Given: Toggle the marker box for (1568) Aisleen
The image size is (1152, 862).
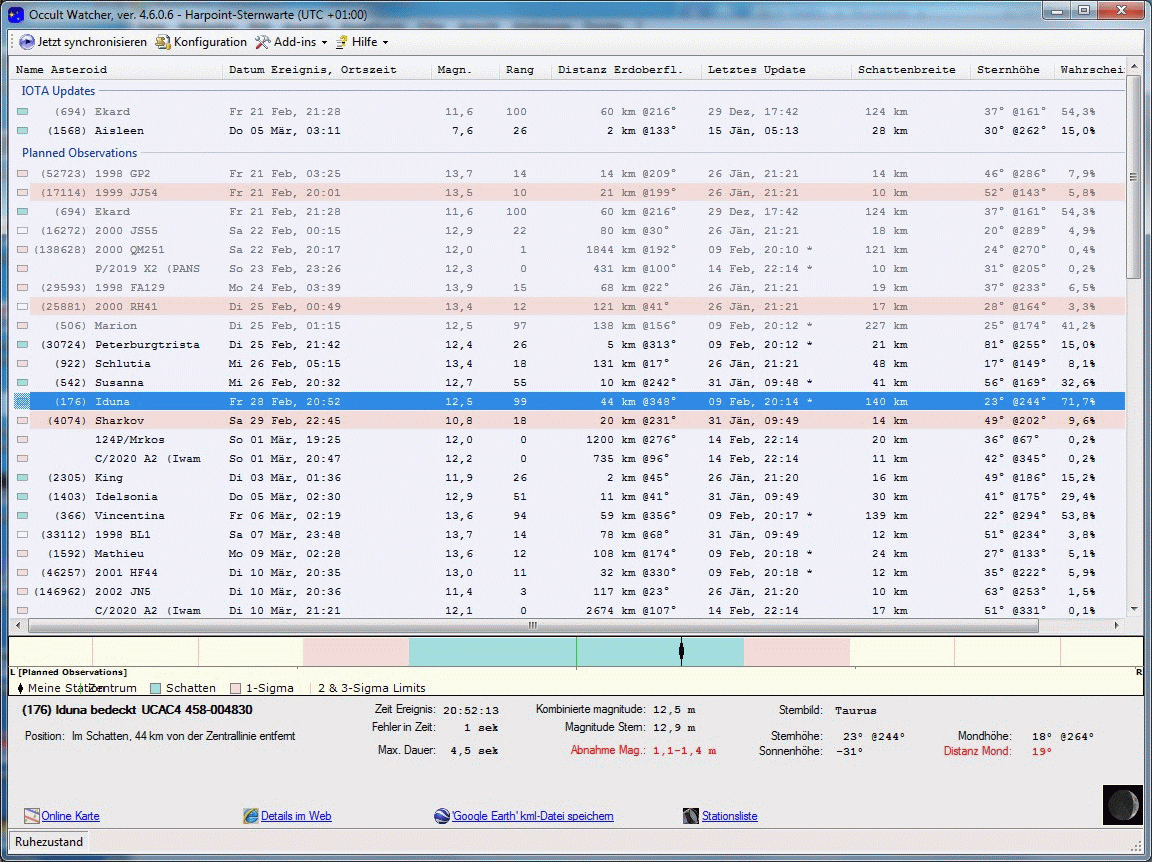Looking at the screenshot, I should [22, 131].
